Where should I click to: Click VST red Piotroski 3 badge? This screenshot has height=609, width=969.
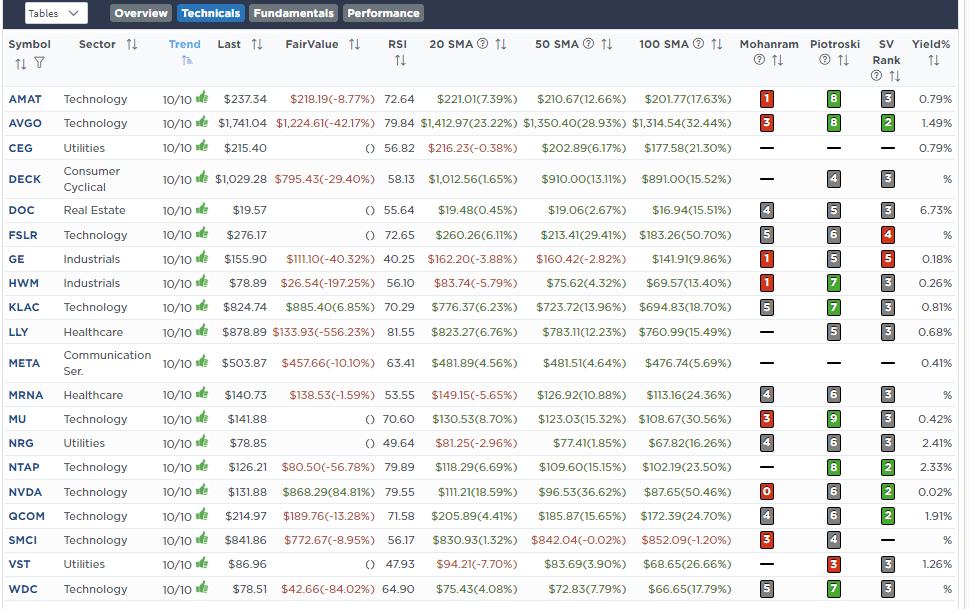click(x=834, y=564)
